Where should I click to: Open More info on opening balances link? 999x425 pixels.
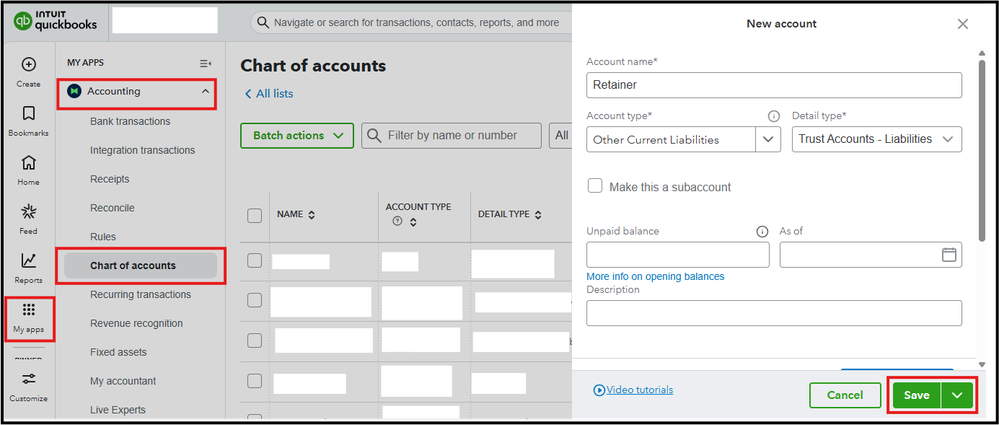[x=655, y=276]
